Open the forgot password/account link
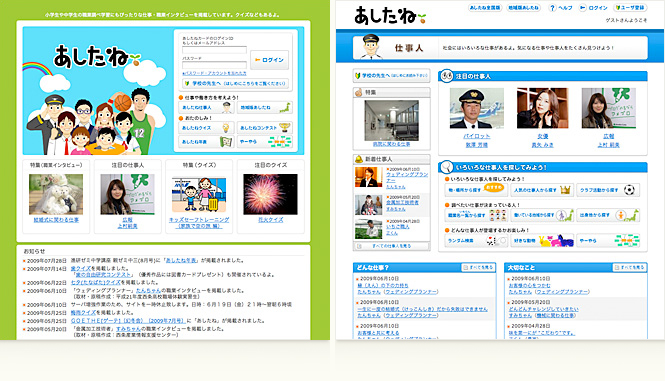This screenshot has width=665, height=381. [x=214, y=73]
